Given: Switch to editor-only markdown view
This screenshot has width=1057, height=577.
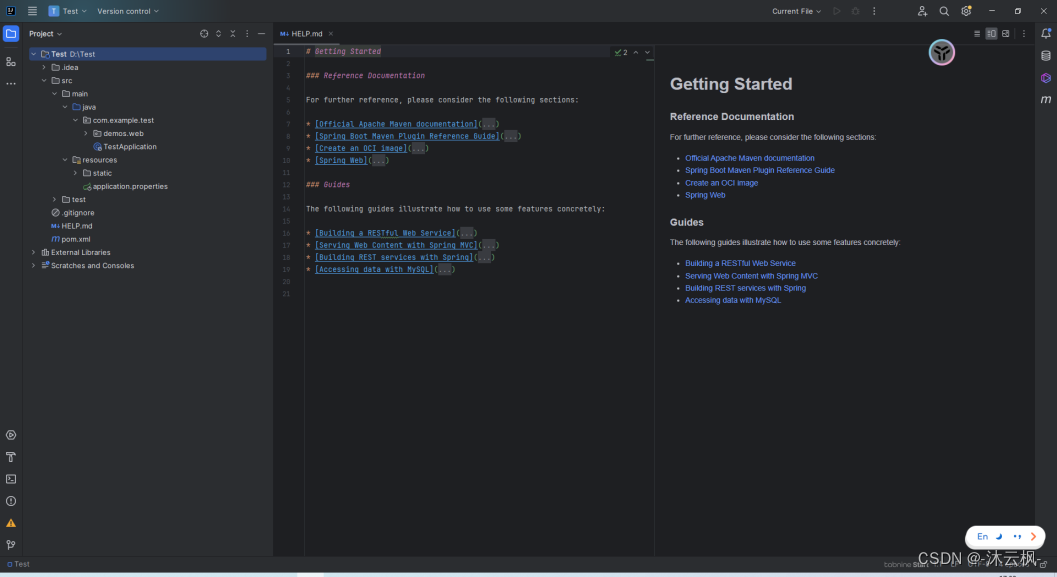Looking at the screenshot, I should (x=977, y=34).
